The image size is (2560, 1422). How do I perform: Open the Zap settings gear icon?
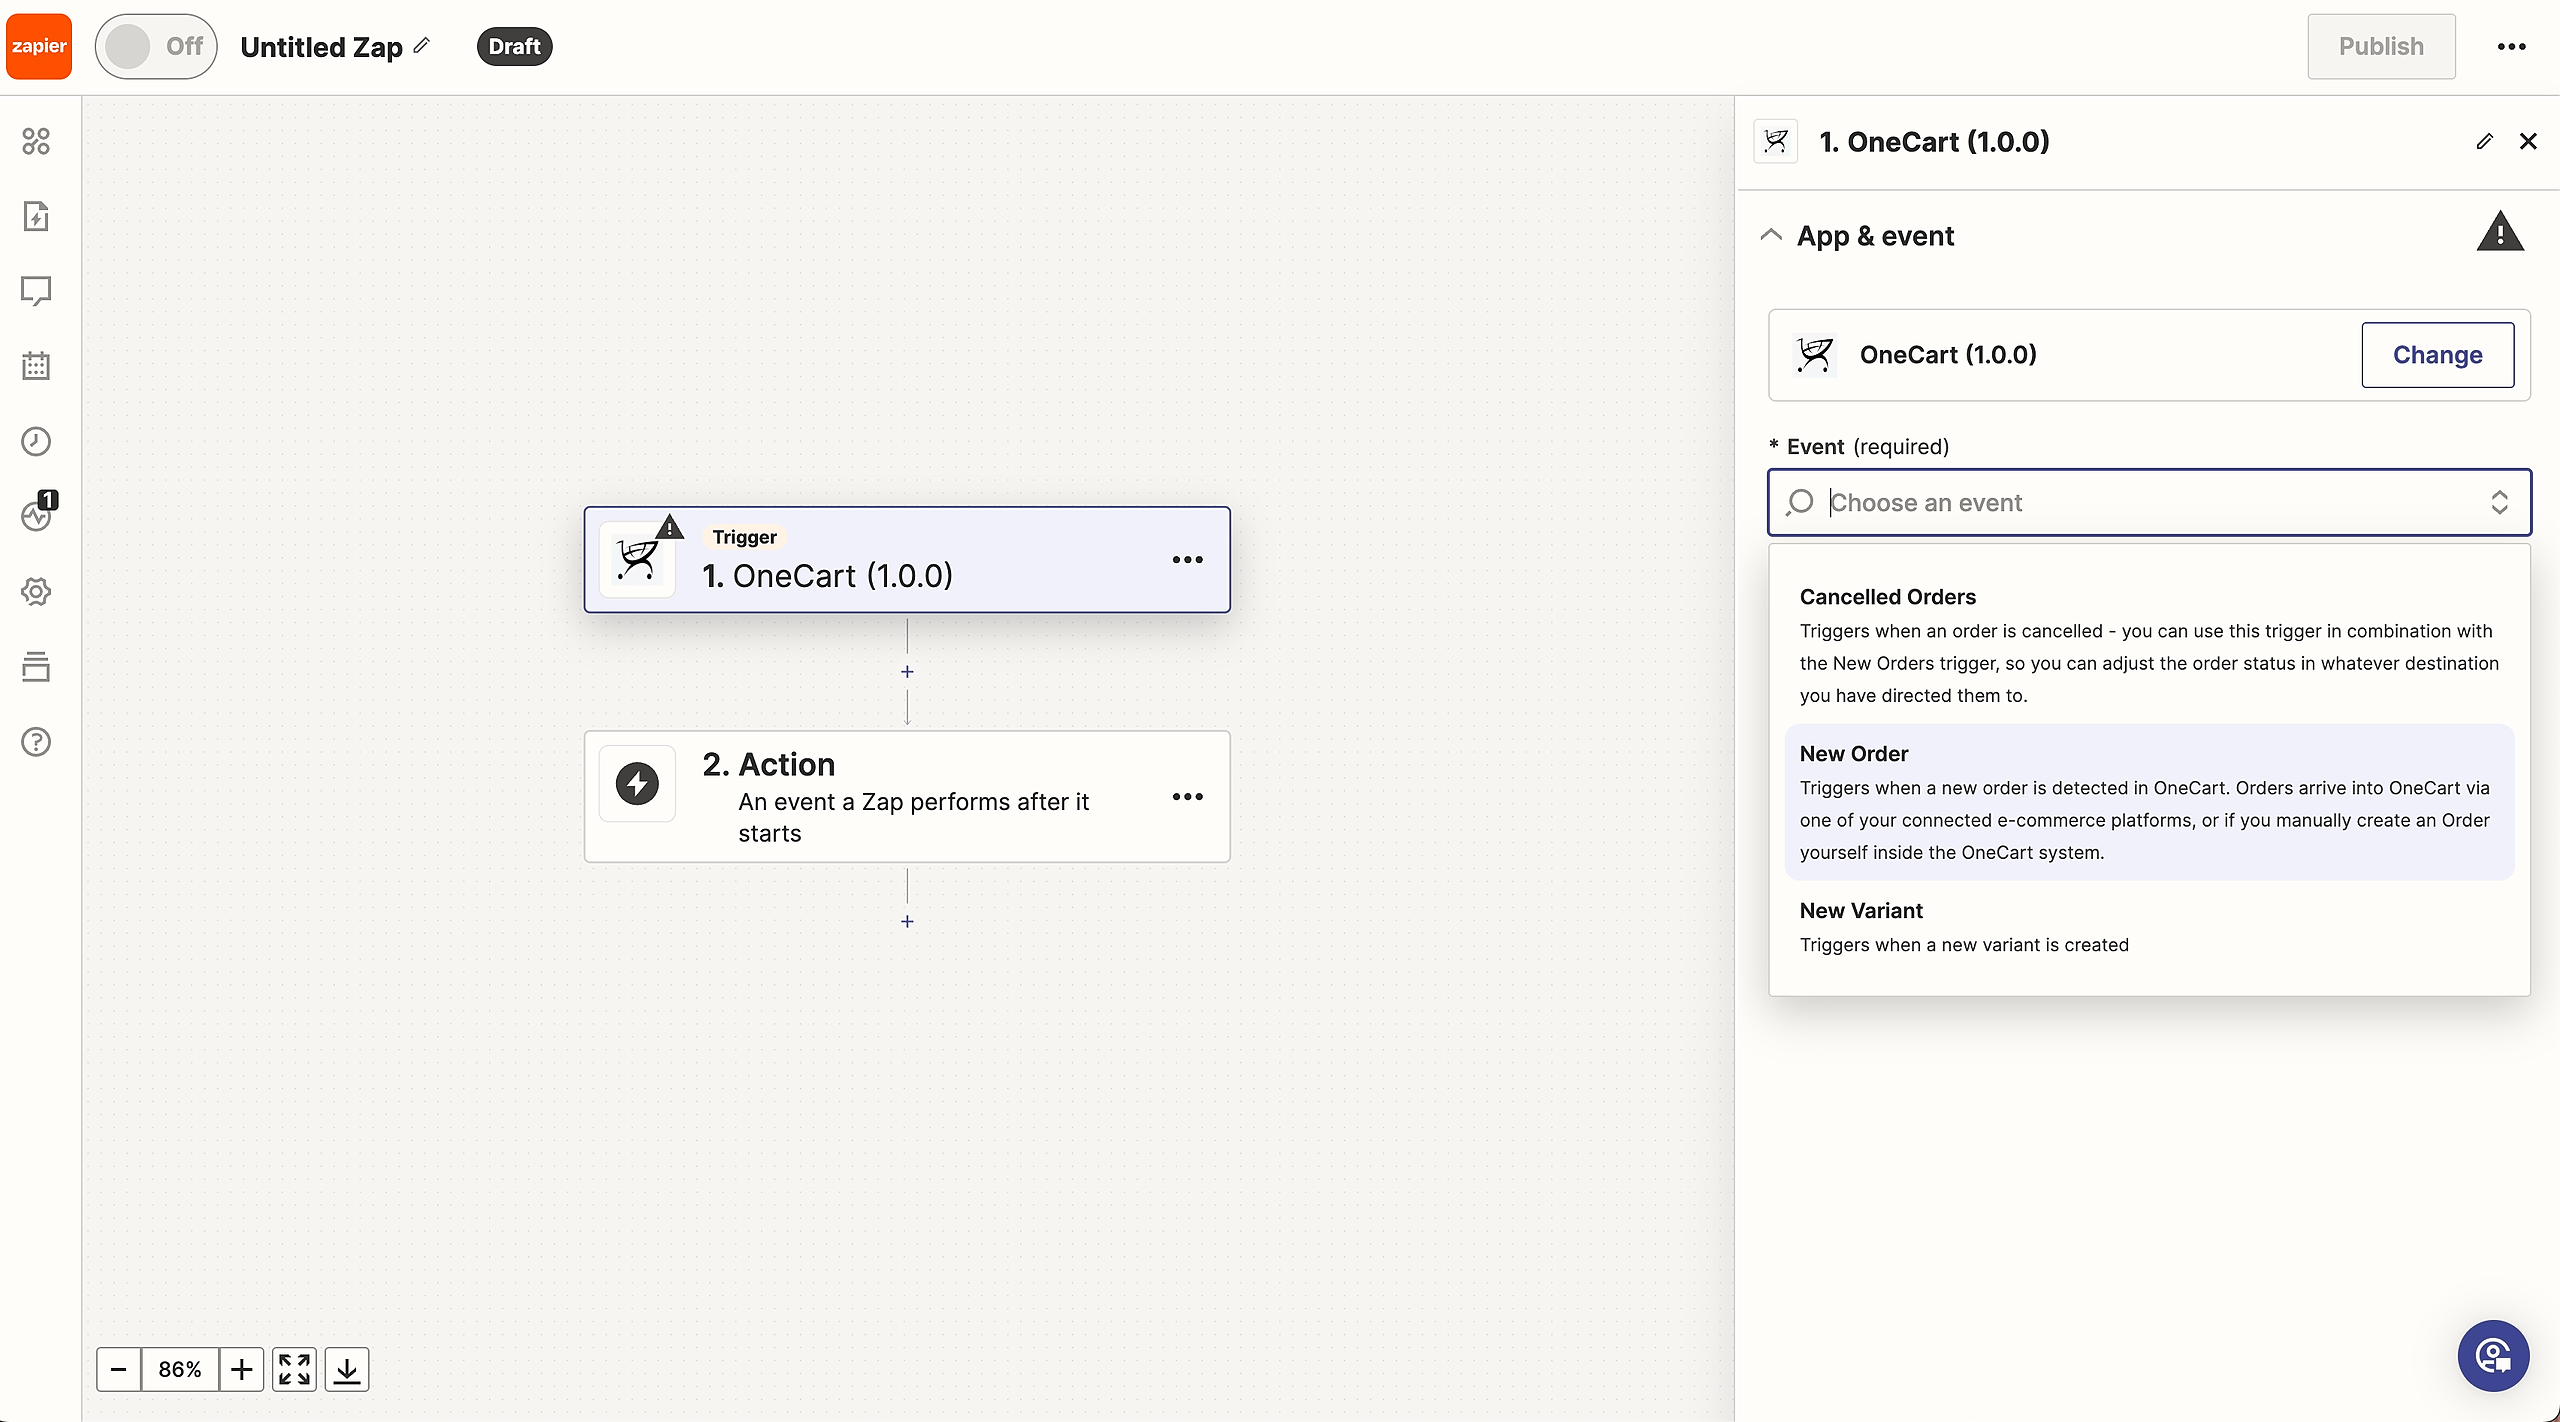pyautogui.click(x=36, y=591)
